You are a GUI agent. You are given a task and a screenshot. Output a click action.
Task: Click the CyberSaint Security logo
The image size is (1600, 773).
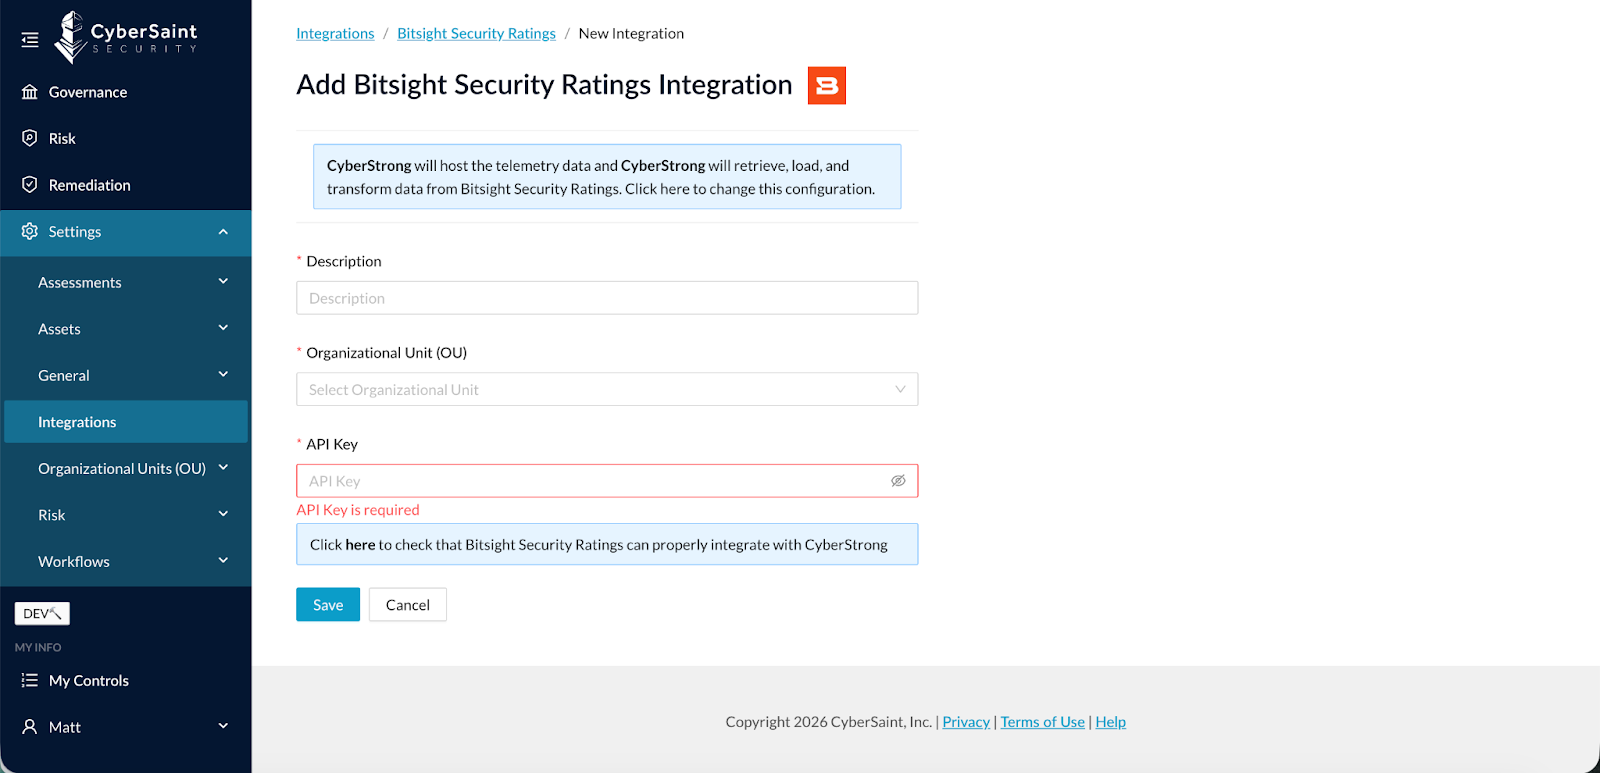(x=126, y=38)
